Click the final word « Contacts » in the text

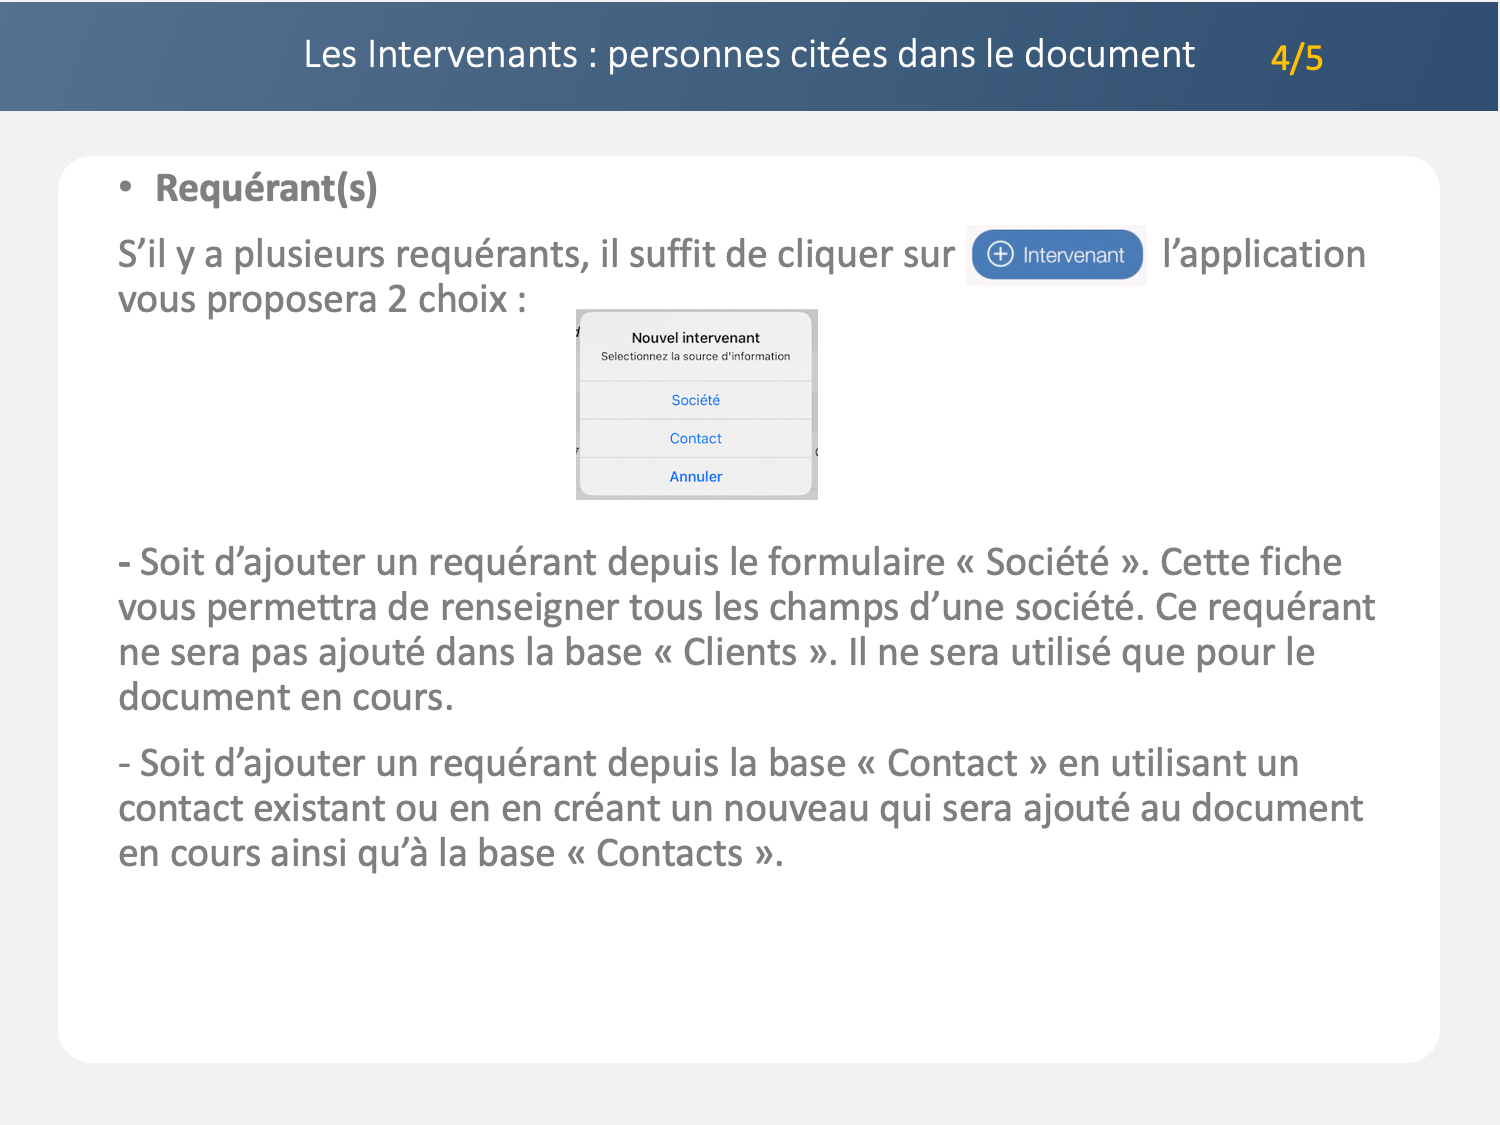pyautogui.click(x=669, y=853)
